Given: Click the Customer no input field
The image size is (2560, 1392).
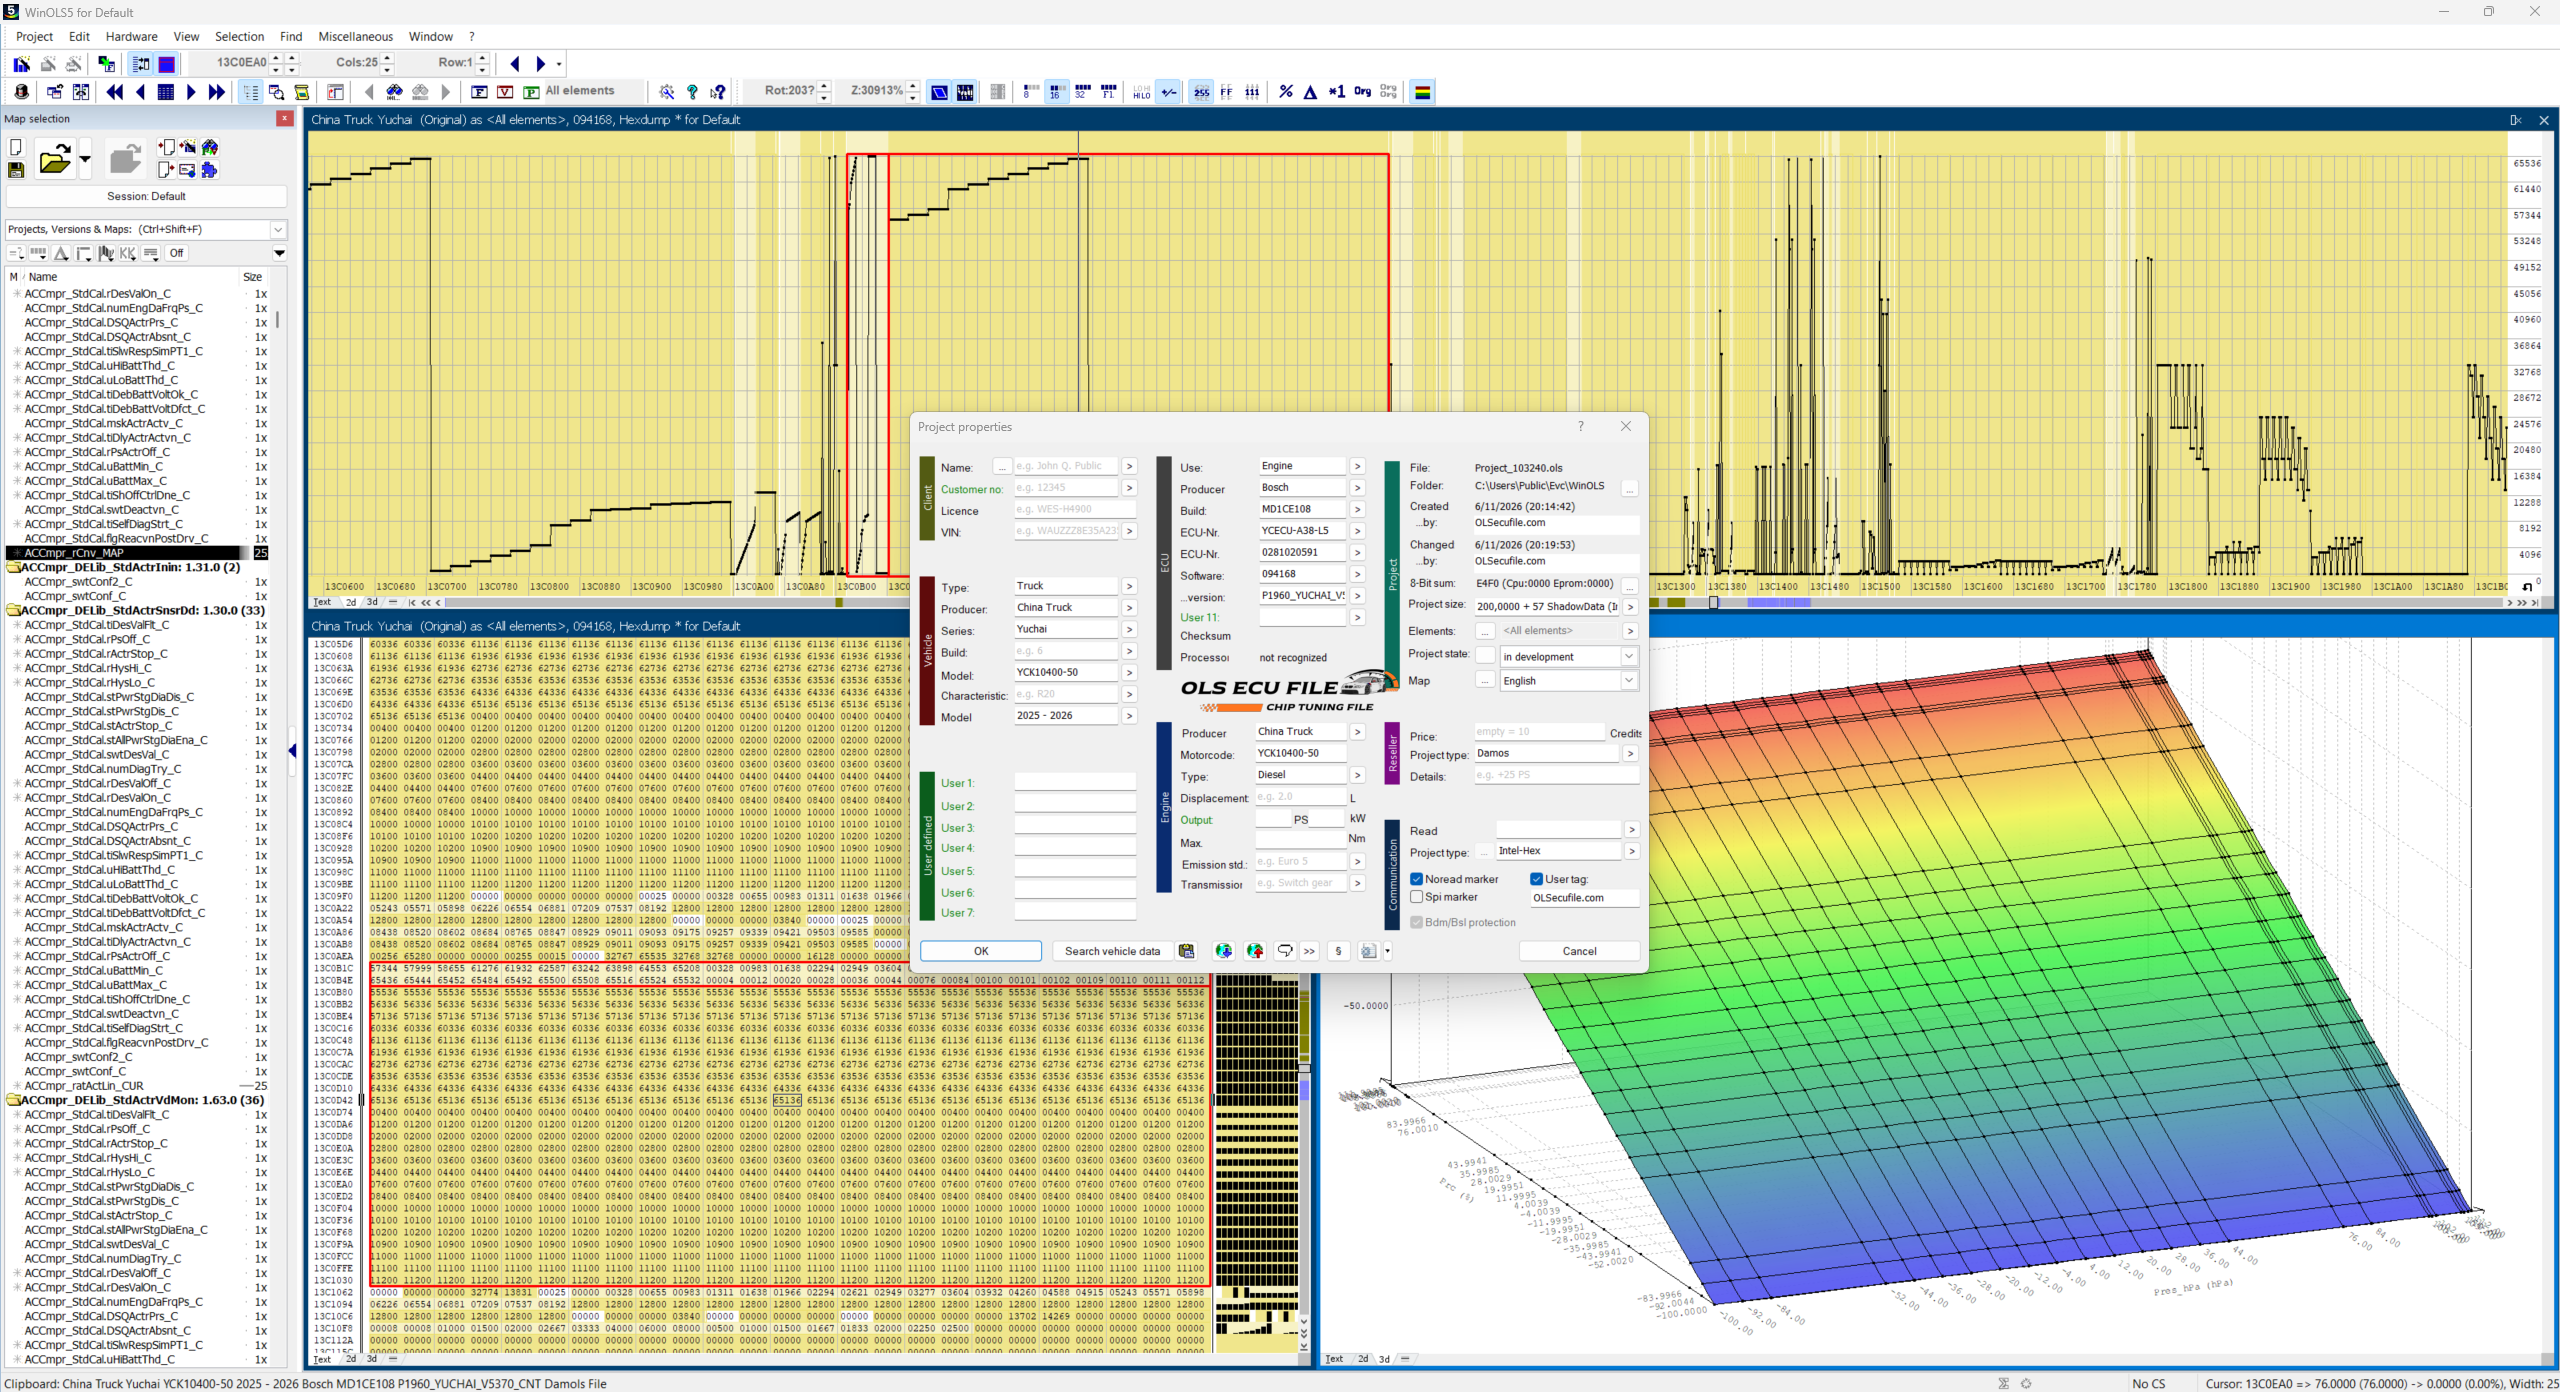Looking at the screenshot, I should tap(1066, 488).
